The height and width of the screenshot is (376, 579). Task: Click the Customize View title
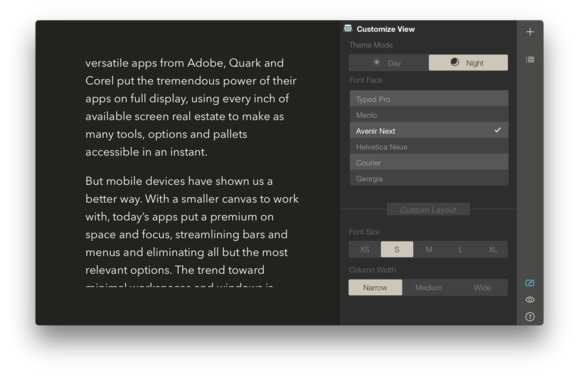pos(386,29)
